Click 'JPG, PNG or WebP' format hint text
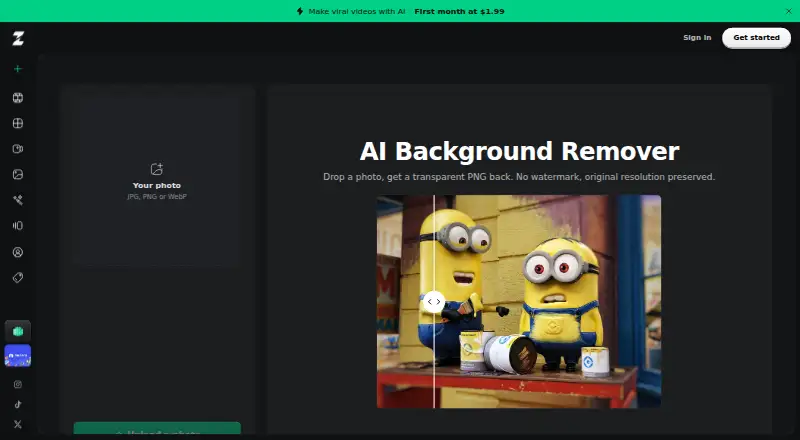The width and height of the screenshot is (800, 440). (157, 197)
